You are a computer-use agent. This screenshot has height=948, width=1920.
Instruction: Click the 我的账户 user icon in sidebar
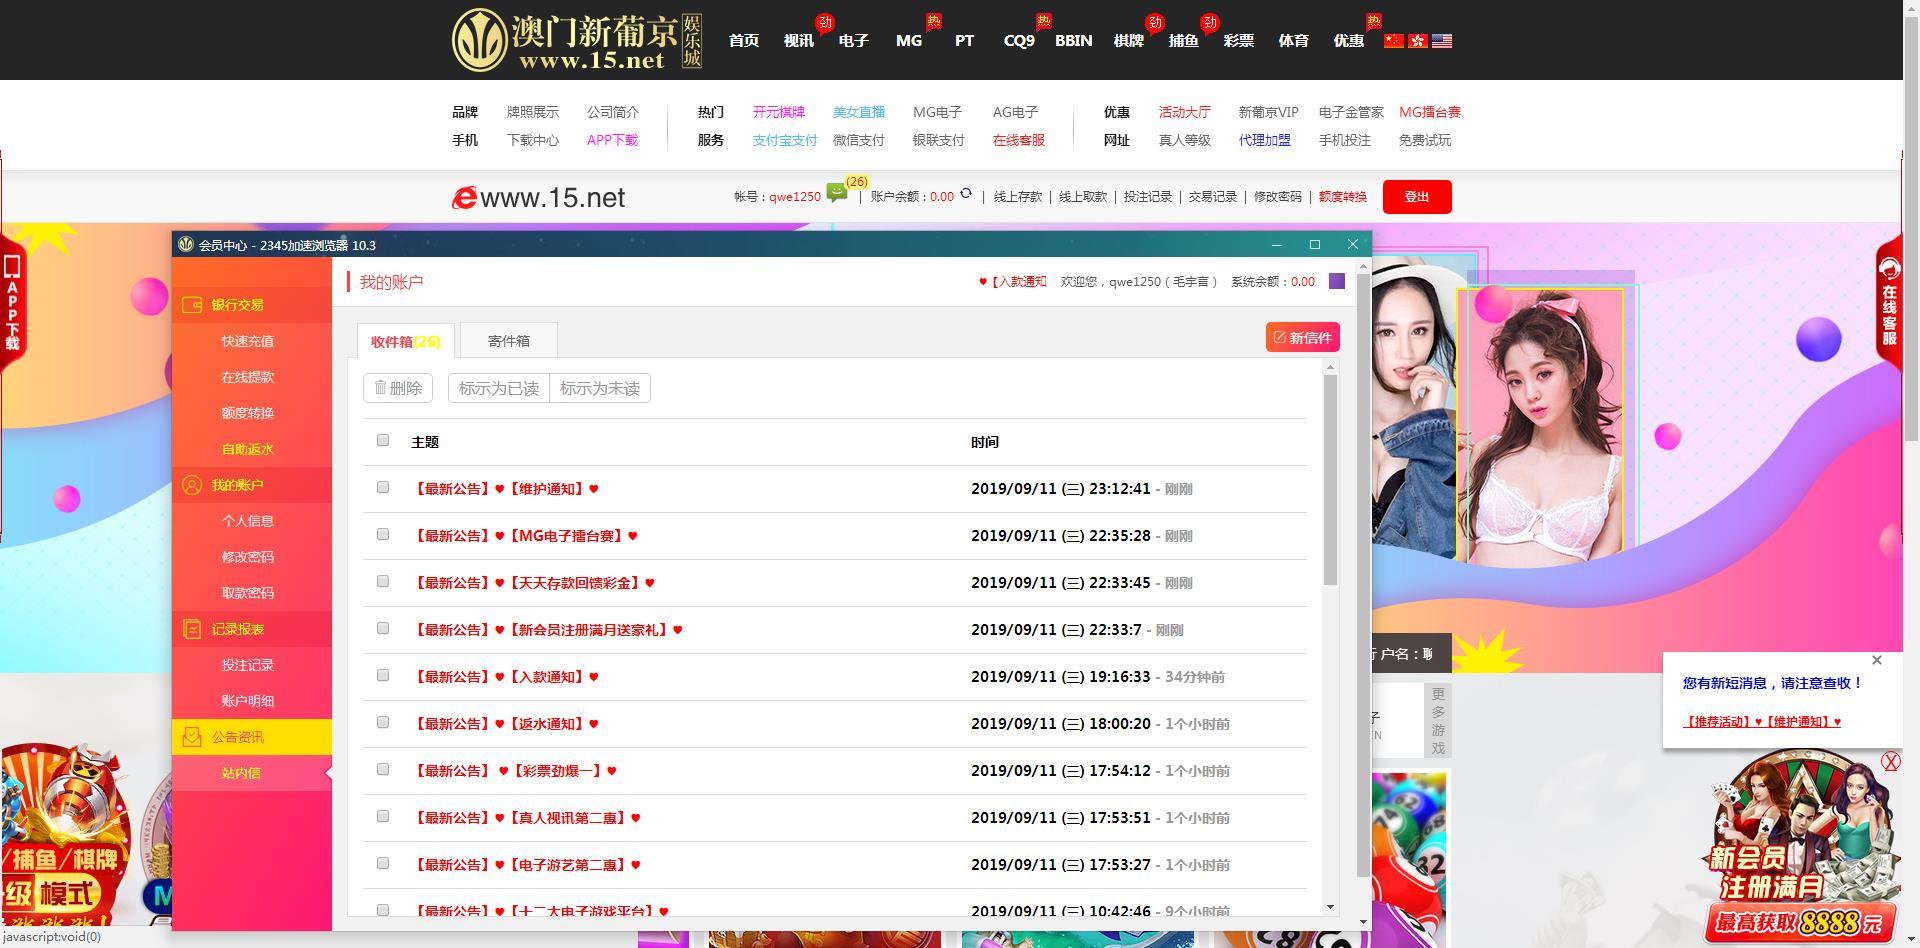pyautogui.click(x=192, y=485)
